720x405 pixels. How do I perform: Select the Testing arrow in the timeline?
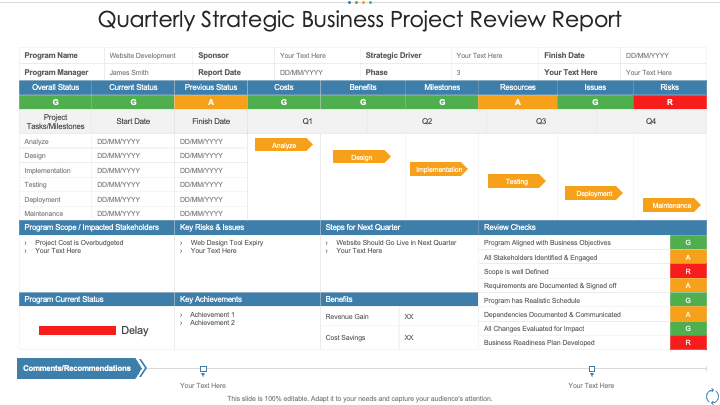516,181
